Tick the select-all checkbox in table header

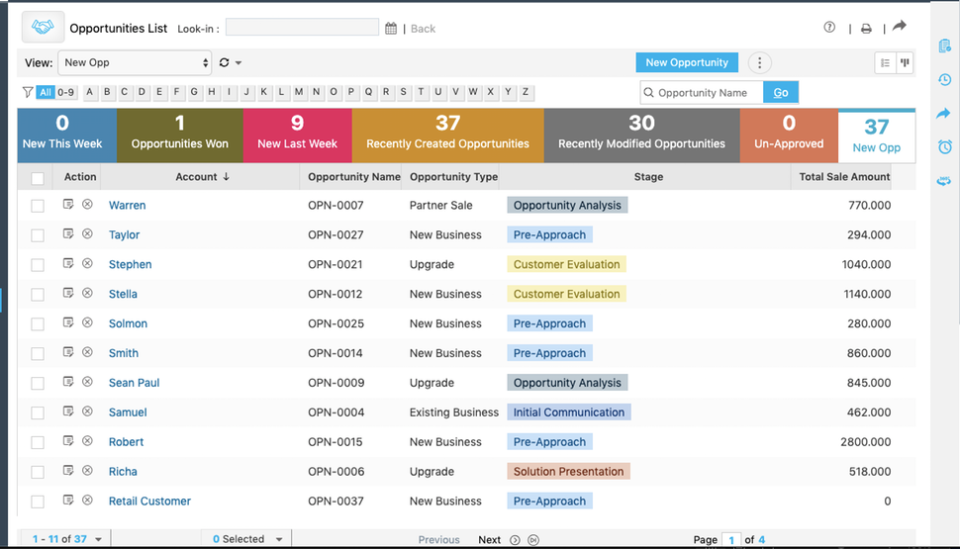click(x=37, y=178)
